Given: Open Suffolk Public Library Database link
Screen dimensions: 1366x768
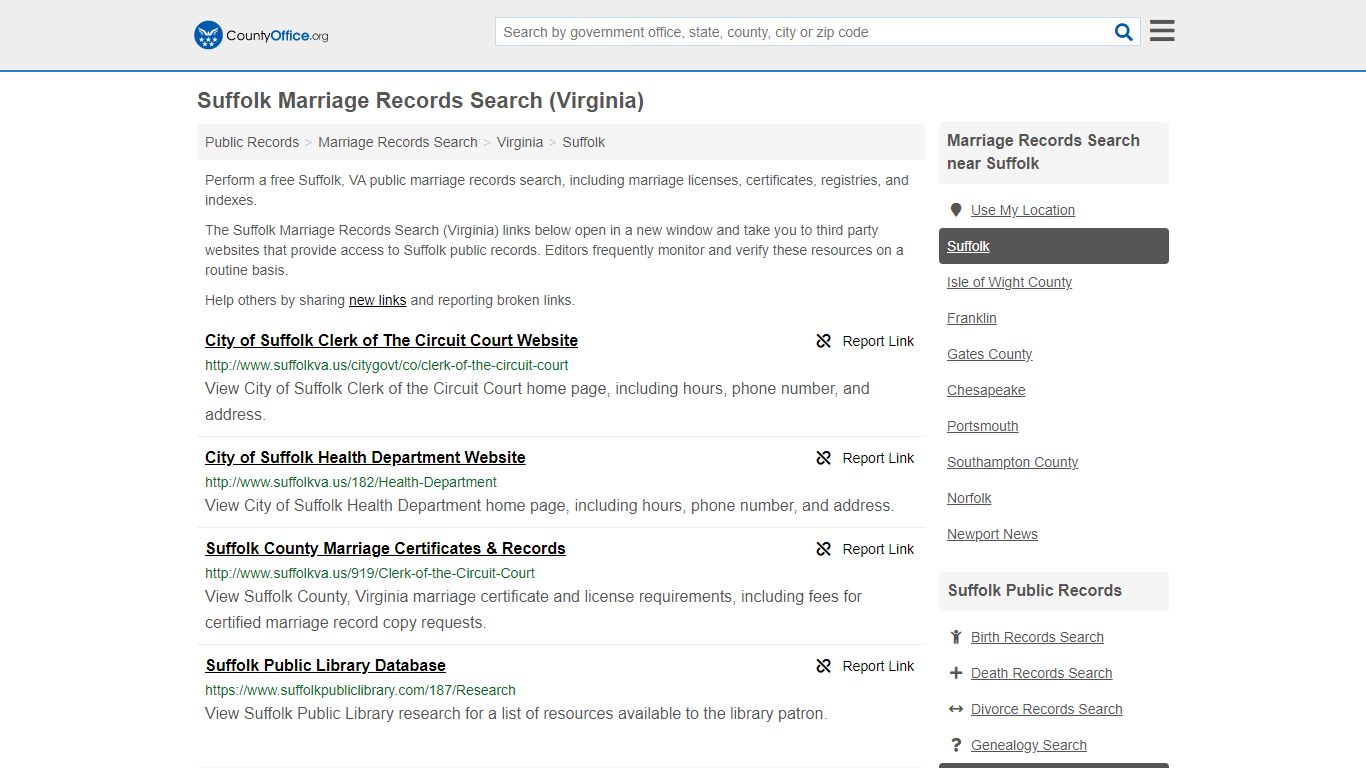Looking at the screenshot, I should [x=326, y=665].
